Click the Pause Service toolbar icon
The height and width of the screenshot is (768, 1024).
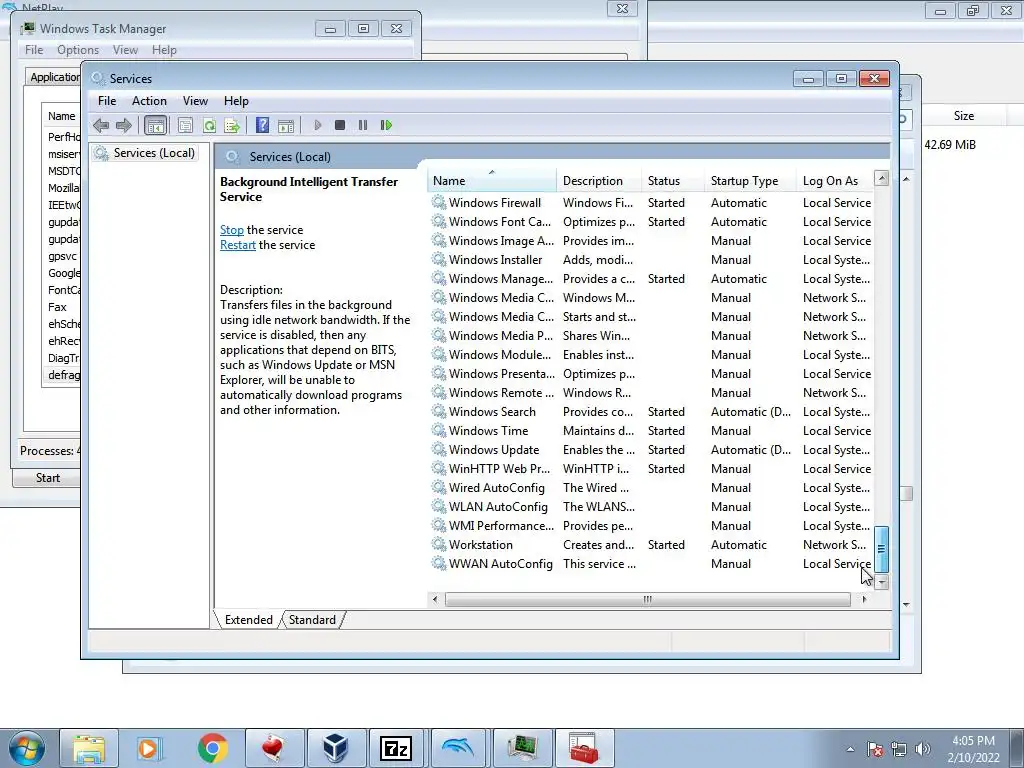(363, 125)
